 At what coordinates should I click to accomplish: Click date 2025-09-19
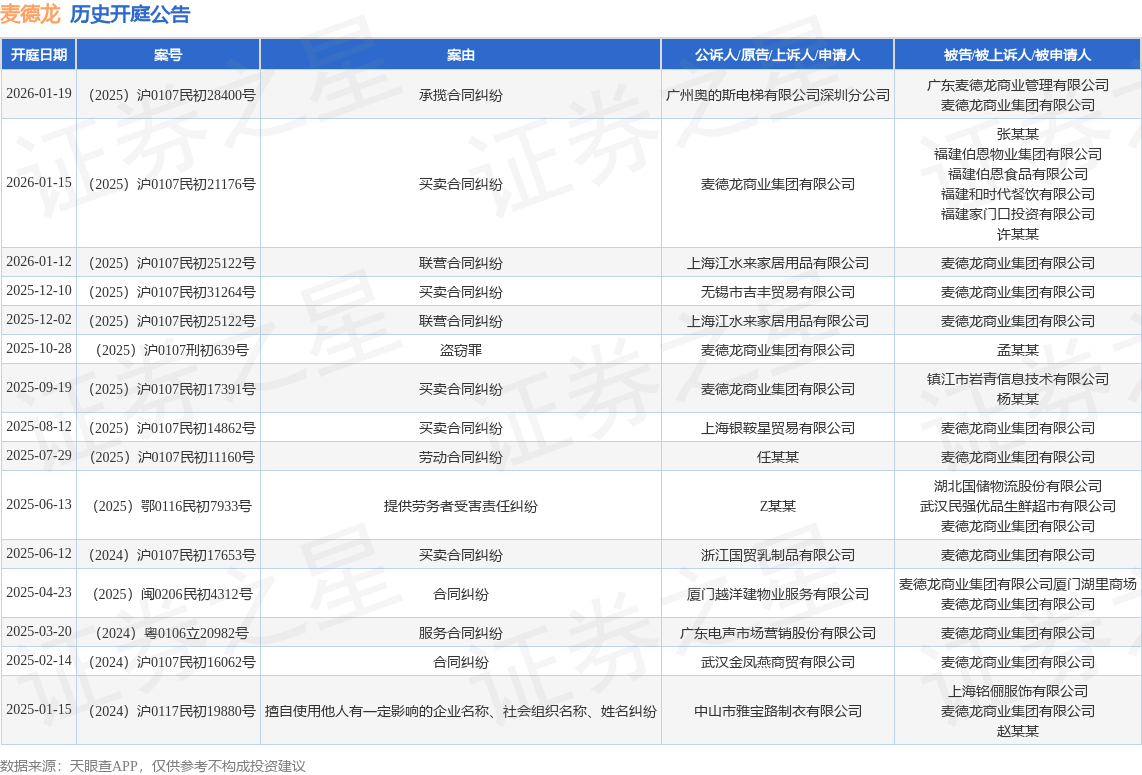[39, 387]
